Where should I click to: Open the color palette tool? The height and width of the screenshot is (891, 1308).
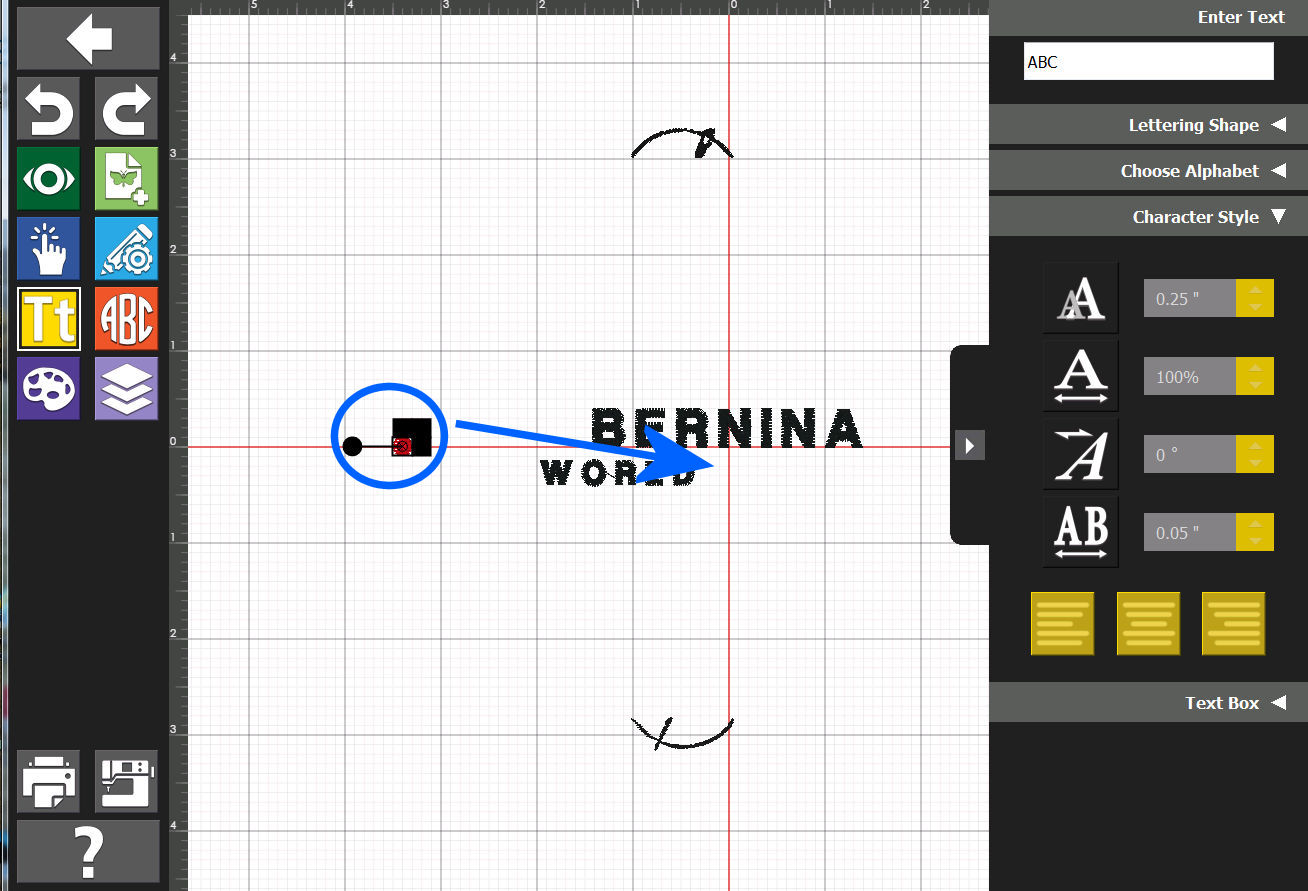48,388
